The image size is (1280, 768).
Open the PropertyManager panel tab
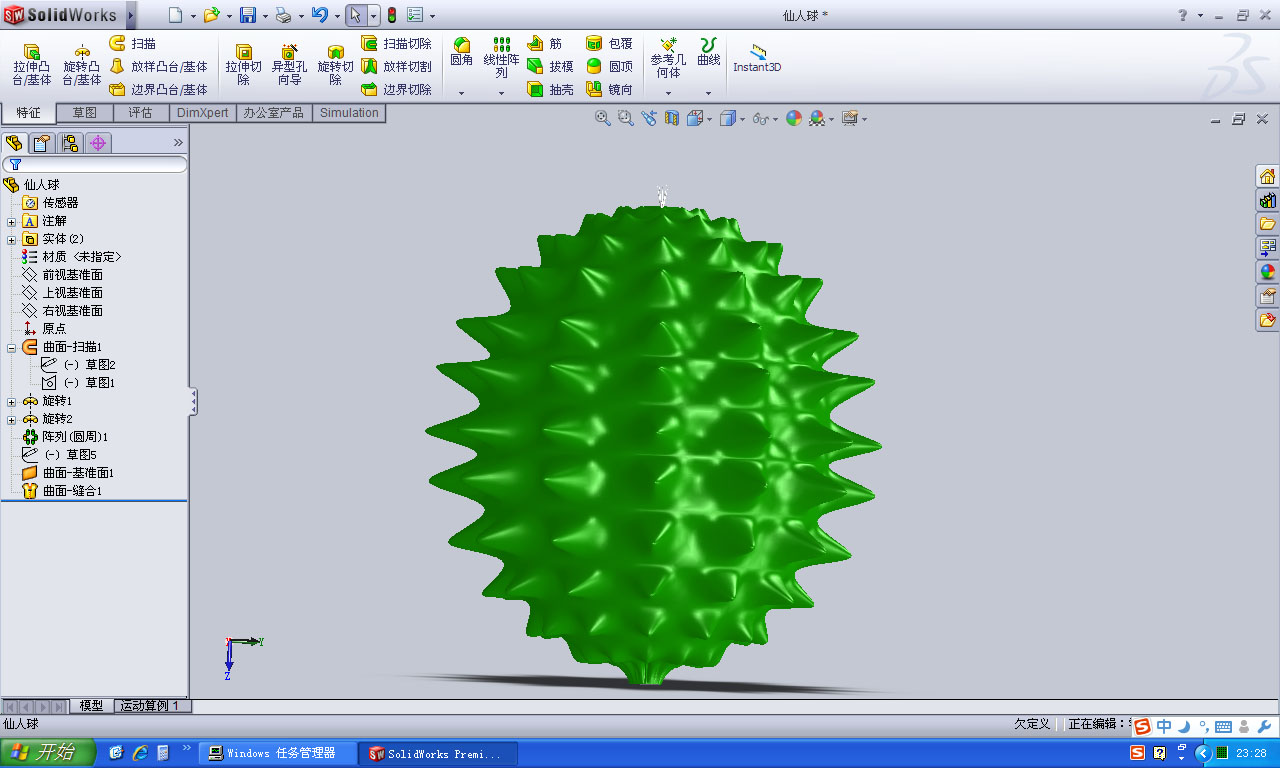pos(42,143)
